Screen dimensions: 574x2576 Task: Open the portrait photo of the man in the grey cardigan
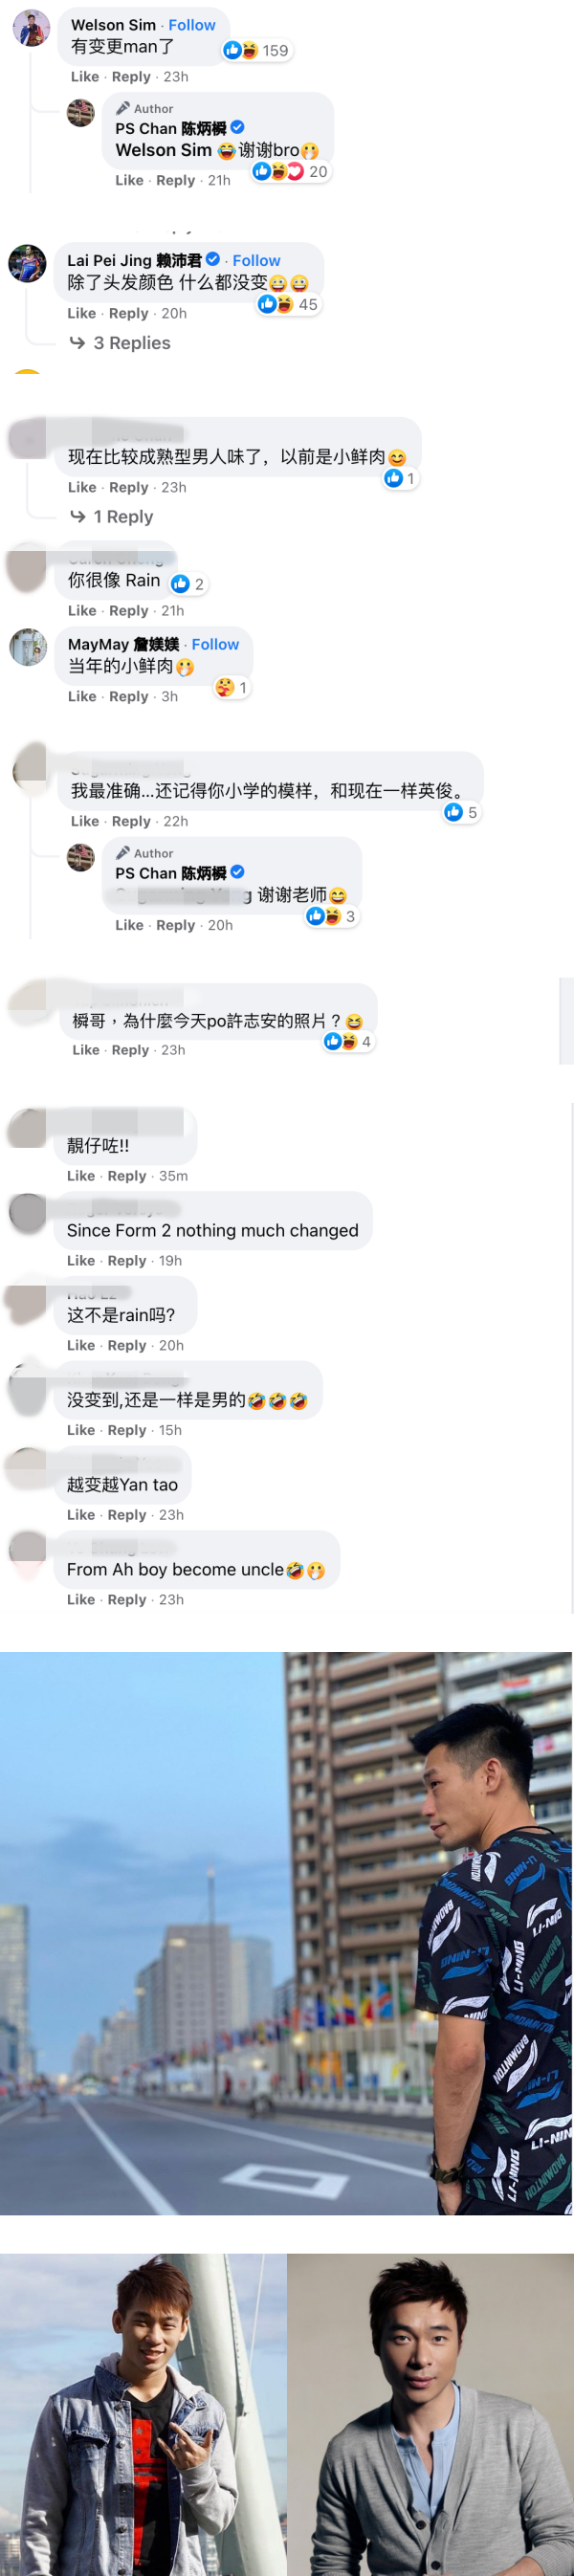tap(431, 2414)
